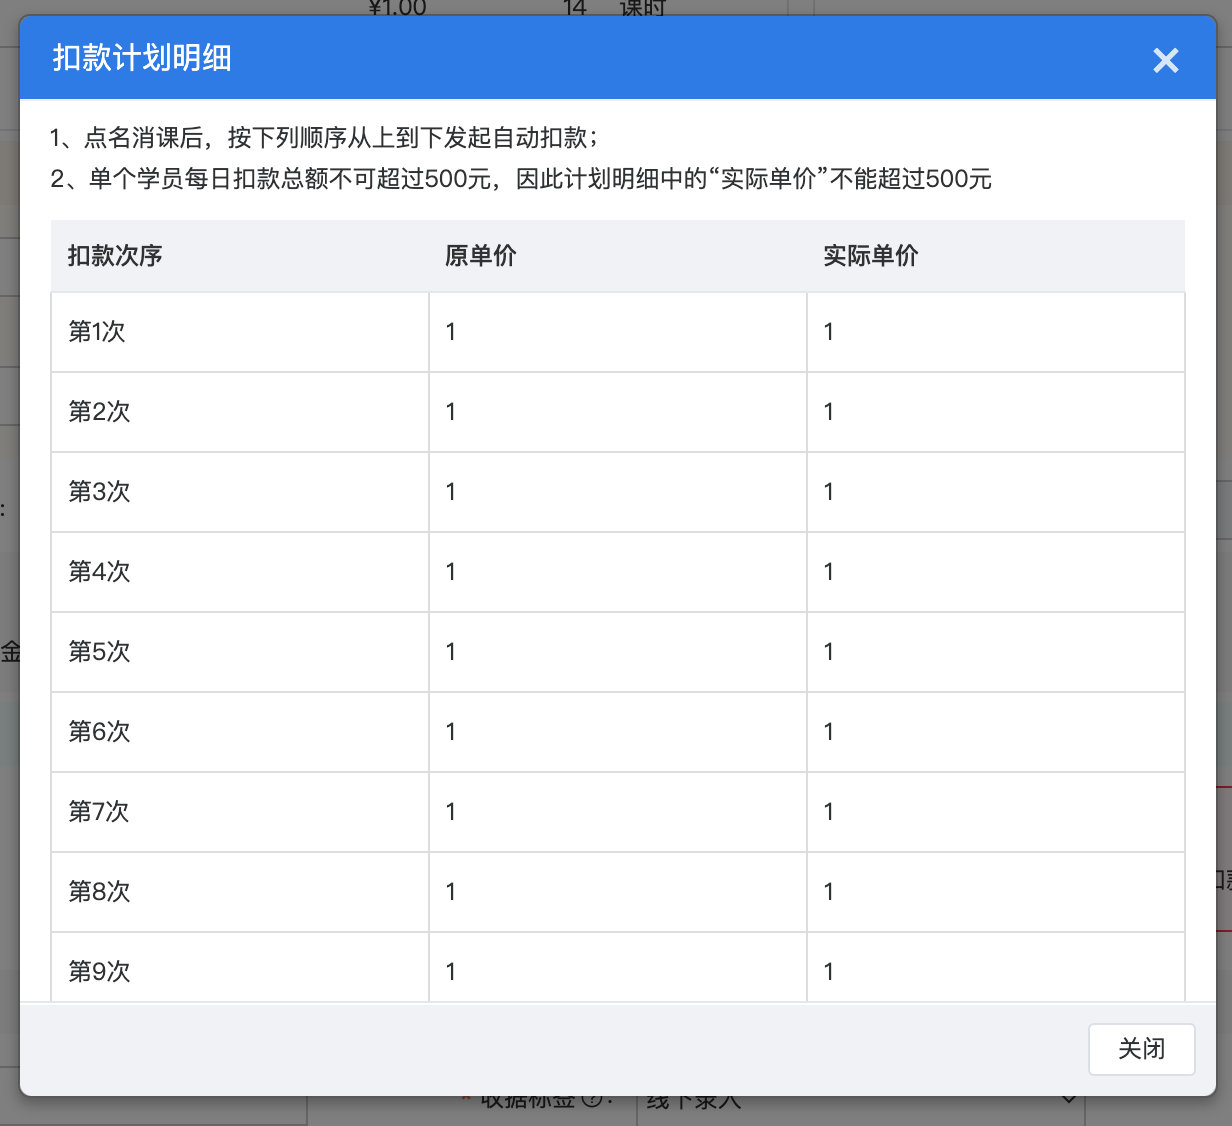This screenshot has width=1232, height=1126.
Task: Click 实际单价 value in 第4次 row
Action: click(x=829, y=572)
